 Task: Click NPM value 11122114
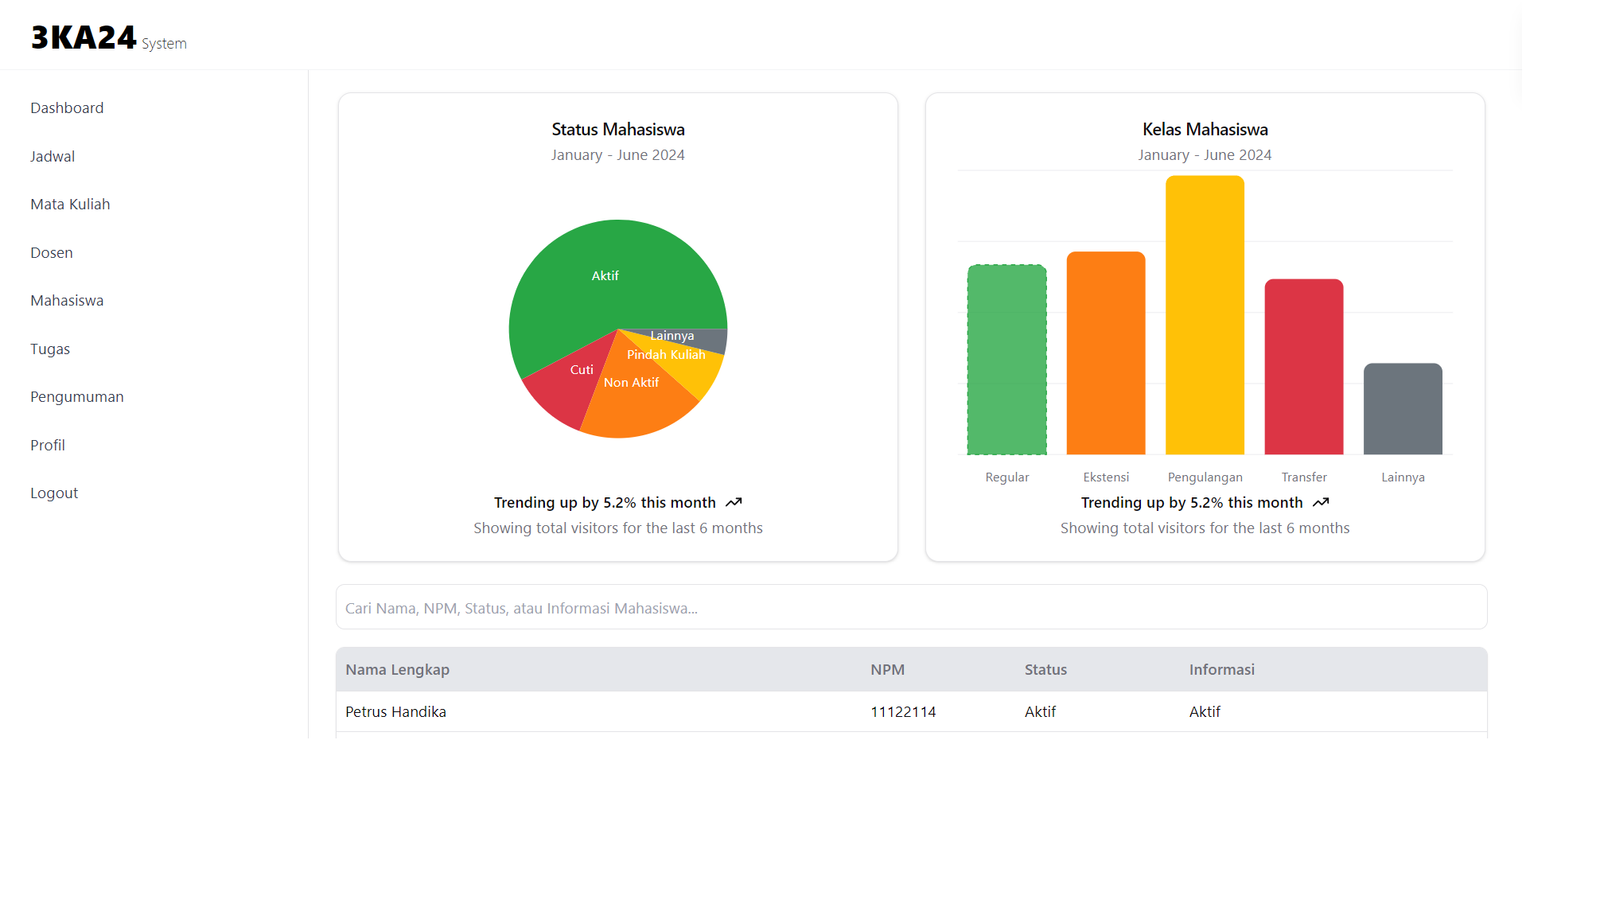[903, 712]
